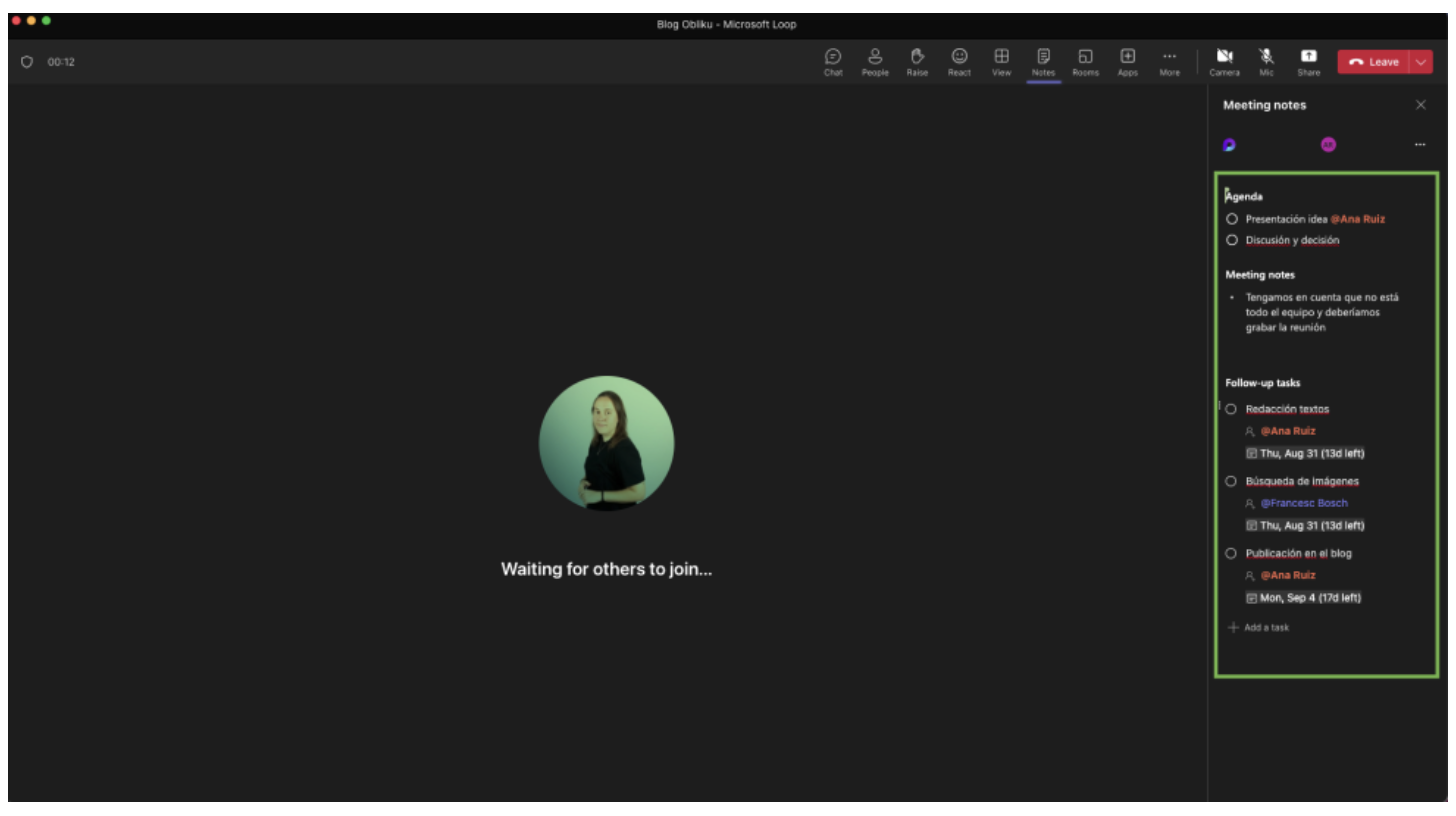Open breakout Rooms

(x=1085, y=61)
